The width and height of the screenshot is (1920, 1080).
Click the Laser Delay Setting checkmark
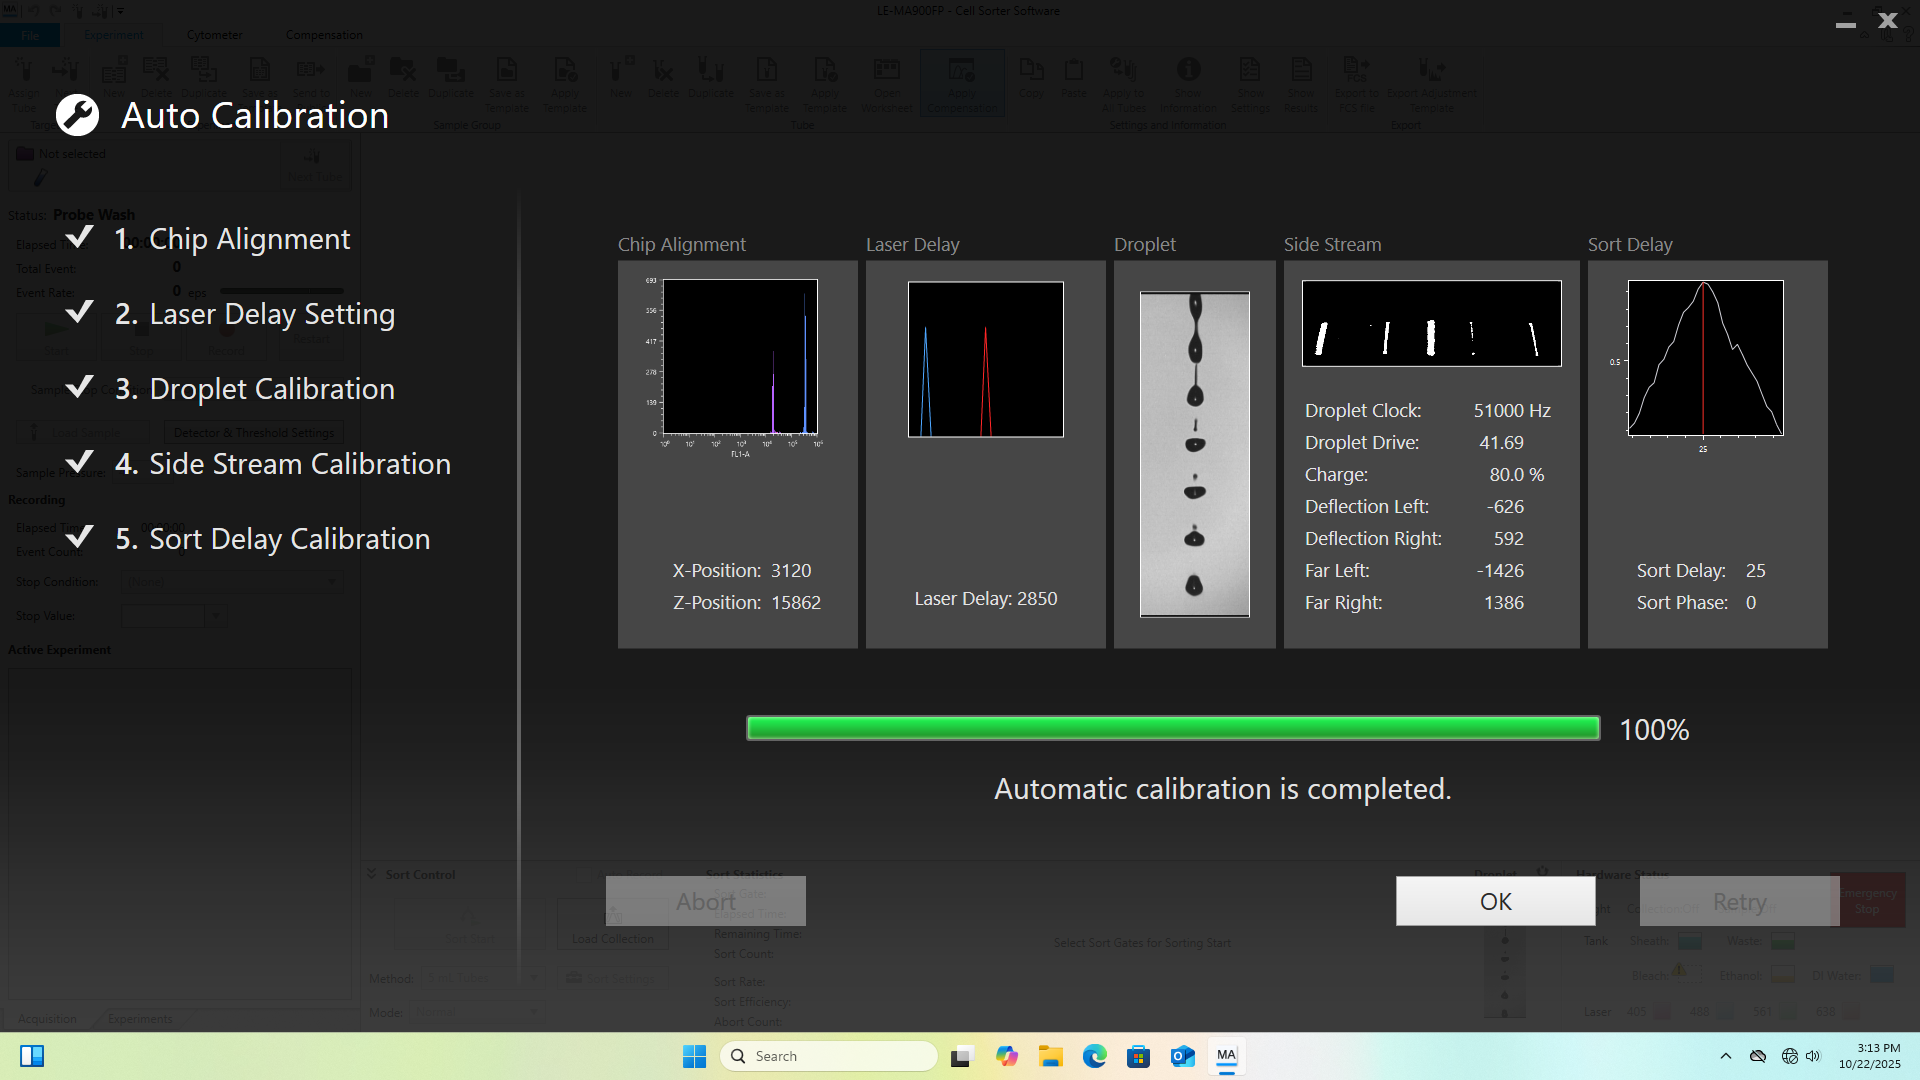point(79,312)
